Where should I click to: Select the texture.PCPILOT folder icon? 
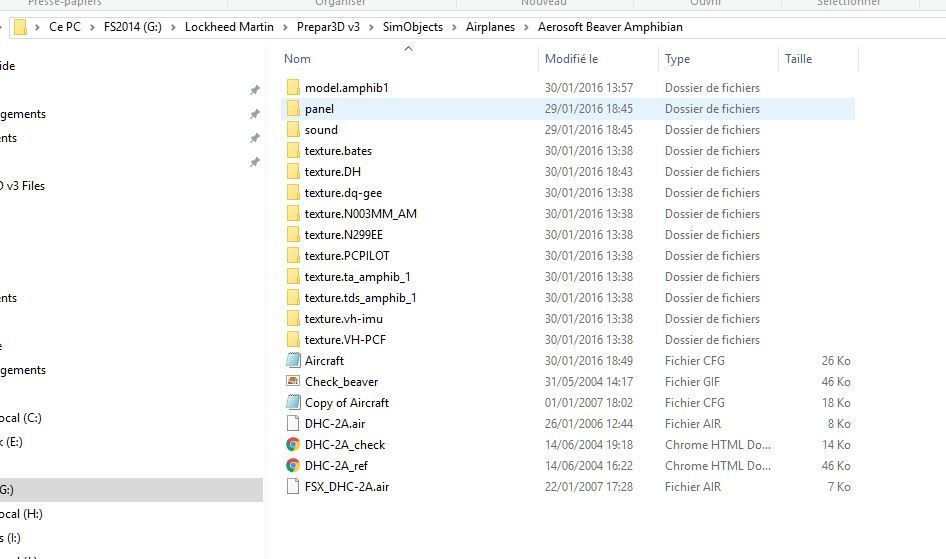[x=293, y=256]
